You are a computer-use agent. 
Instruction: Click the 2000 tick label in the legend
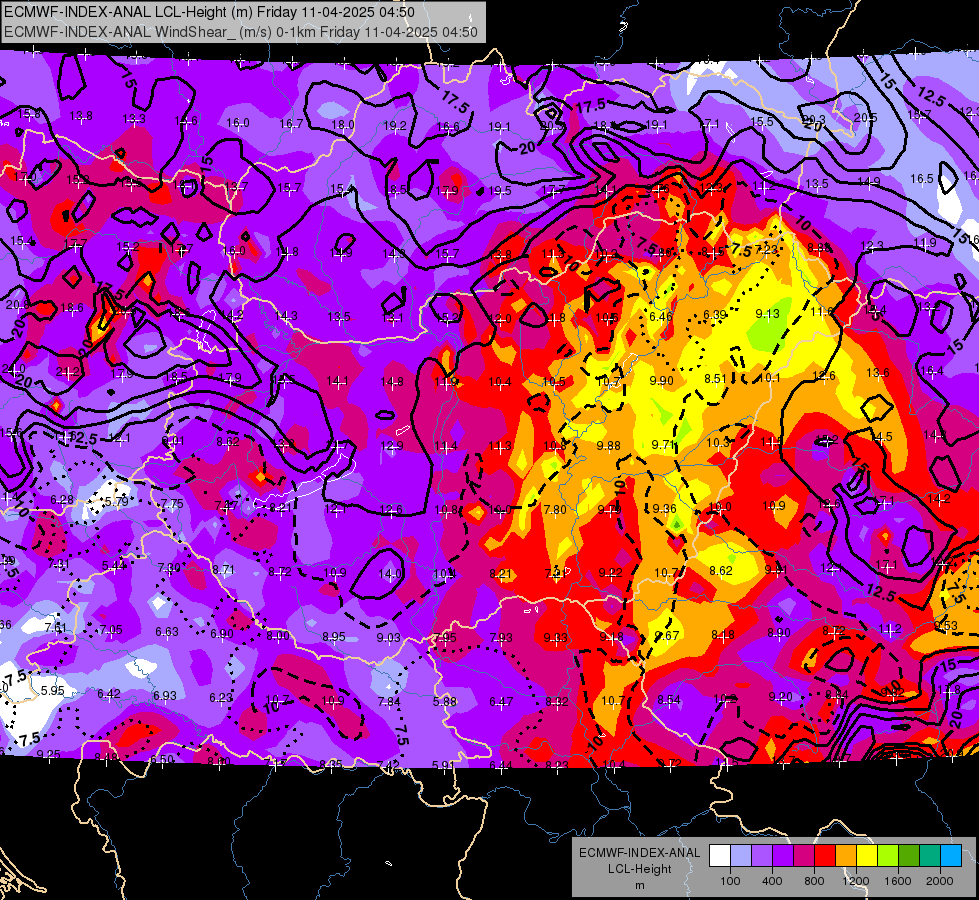[x=939, y=881]
